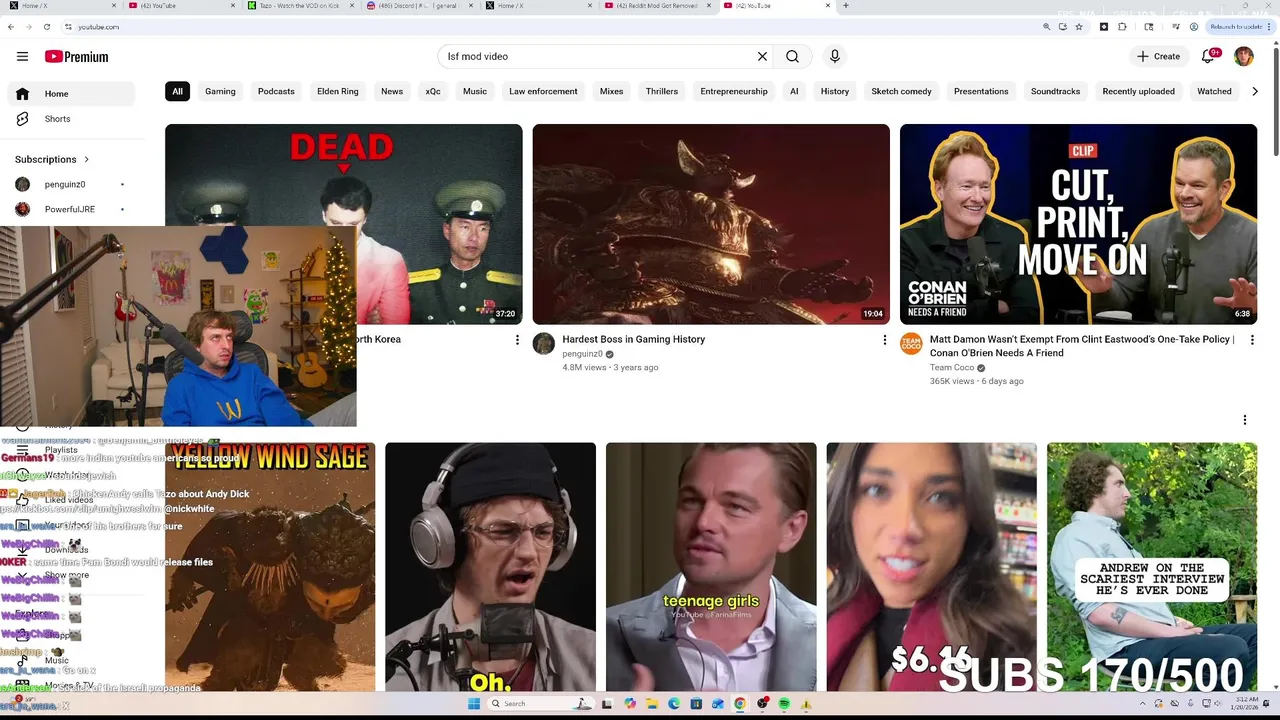The height and width of the screenshot is (720, 1280).
Task: Open the Chrome taskbar icon
Action: tap(740, 704)
